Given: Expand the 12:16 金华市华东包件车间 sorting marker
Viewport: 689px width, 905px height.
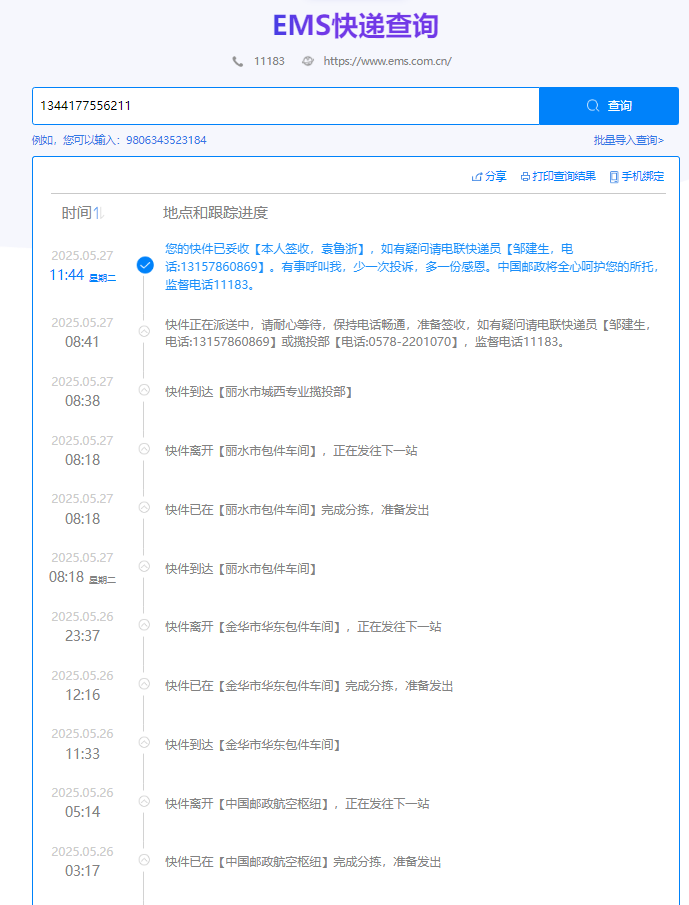Looking at the screenshot, I should click(x=144, y=684).
